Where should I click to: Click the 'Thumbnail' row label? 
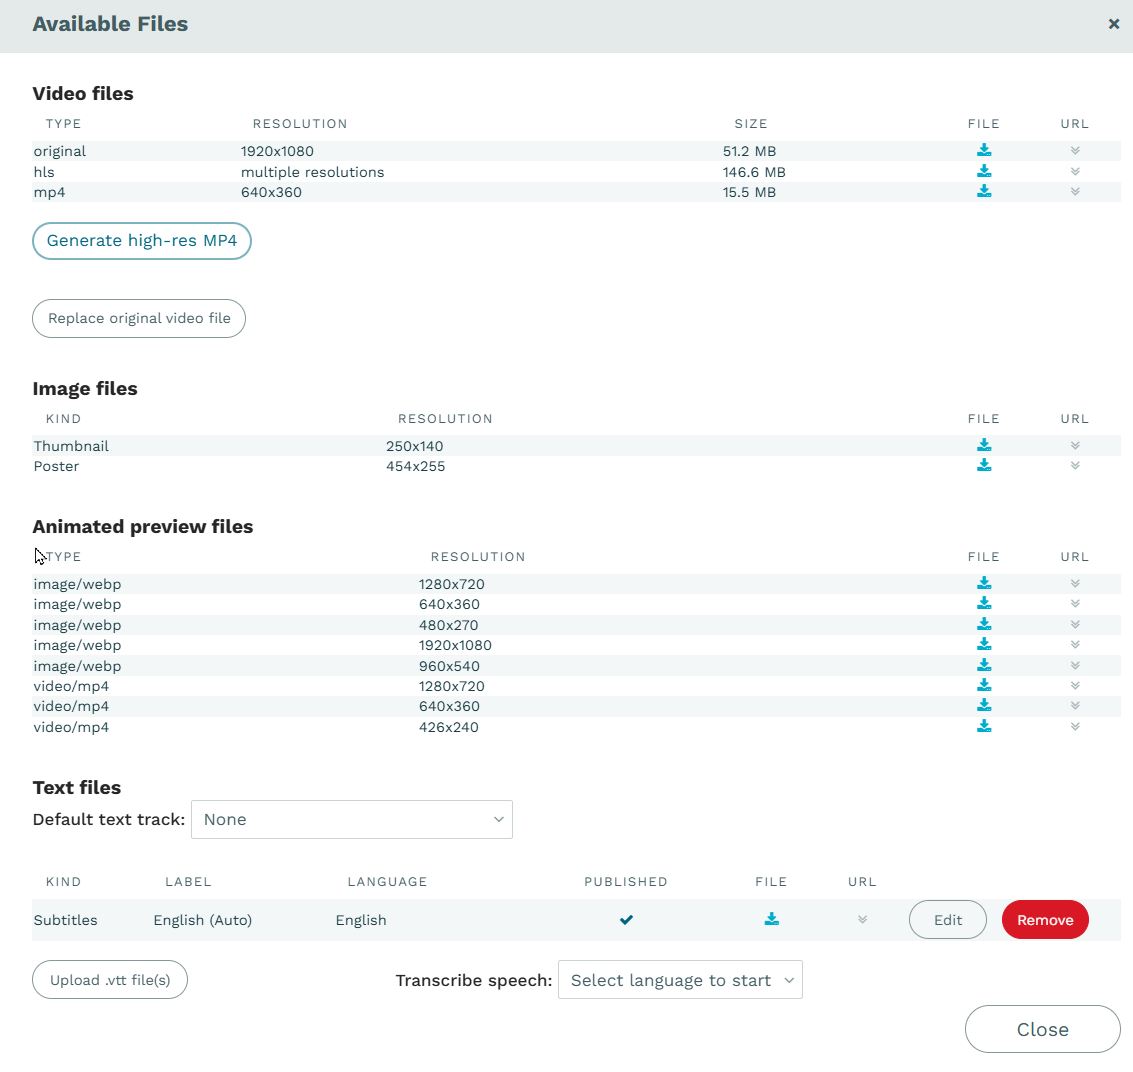tap(71, 446)
